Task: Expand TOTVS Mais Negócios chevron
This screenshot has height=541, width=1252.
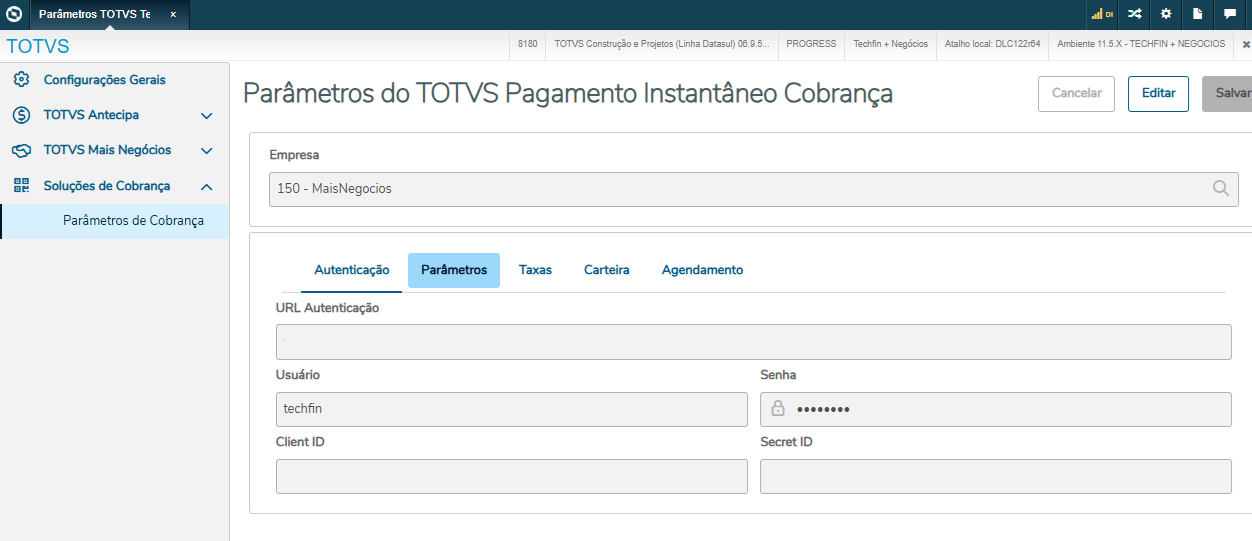Action: pos(207,151)
